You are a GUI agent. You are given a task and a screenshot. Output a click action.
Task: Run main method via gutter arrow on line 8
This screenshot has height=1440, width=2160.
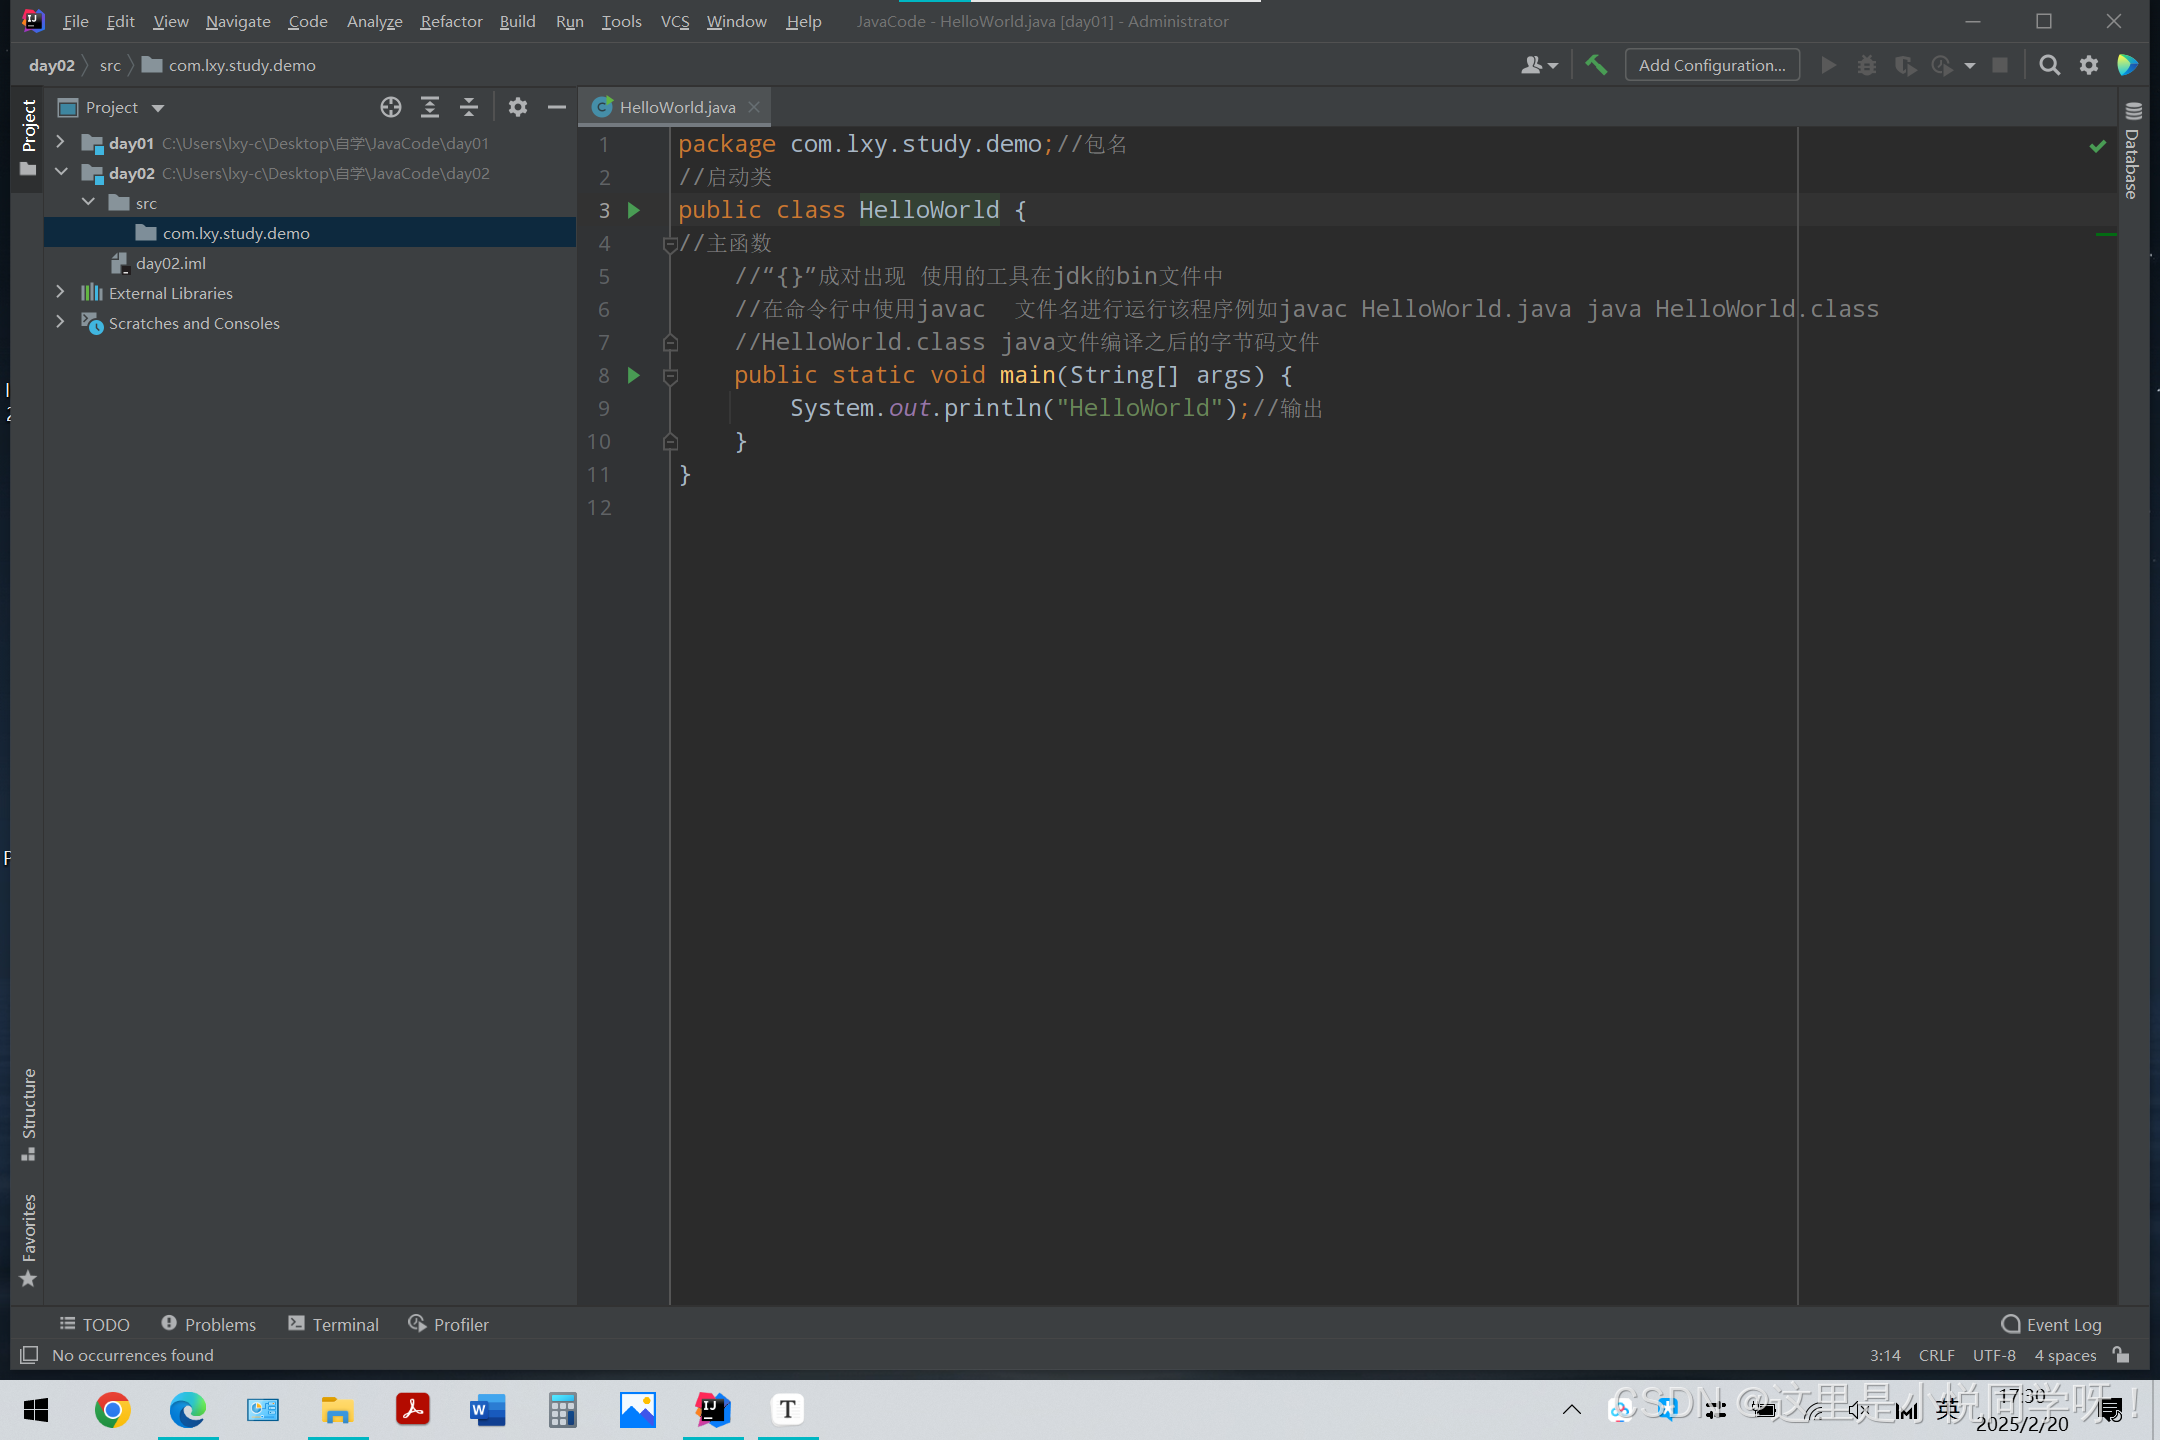(x=633, y=375)
